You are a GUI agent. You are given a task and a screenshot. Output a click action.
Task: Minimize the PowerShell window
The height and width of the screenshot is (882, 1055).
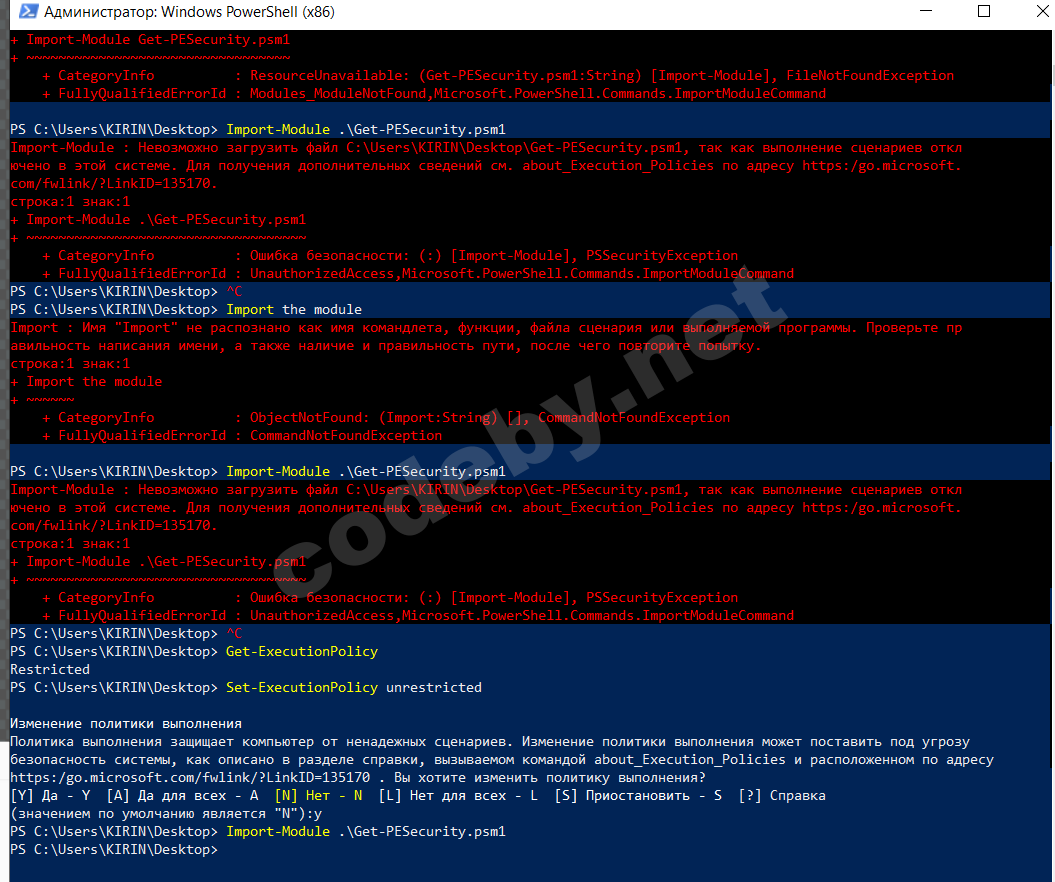point(926,11)
